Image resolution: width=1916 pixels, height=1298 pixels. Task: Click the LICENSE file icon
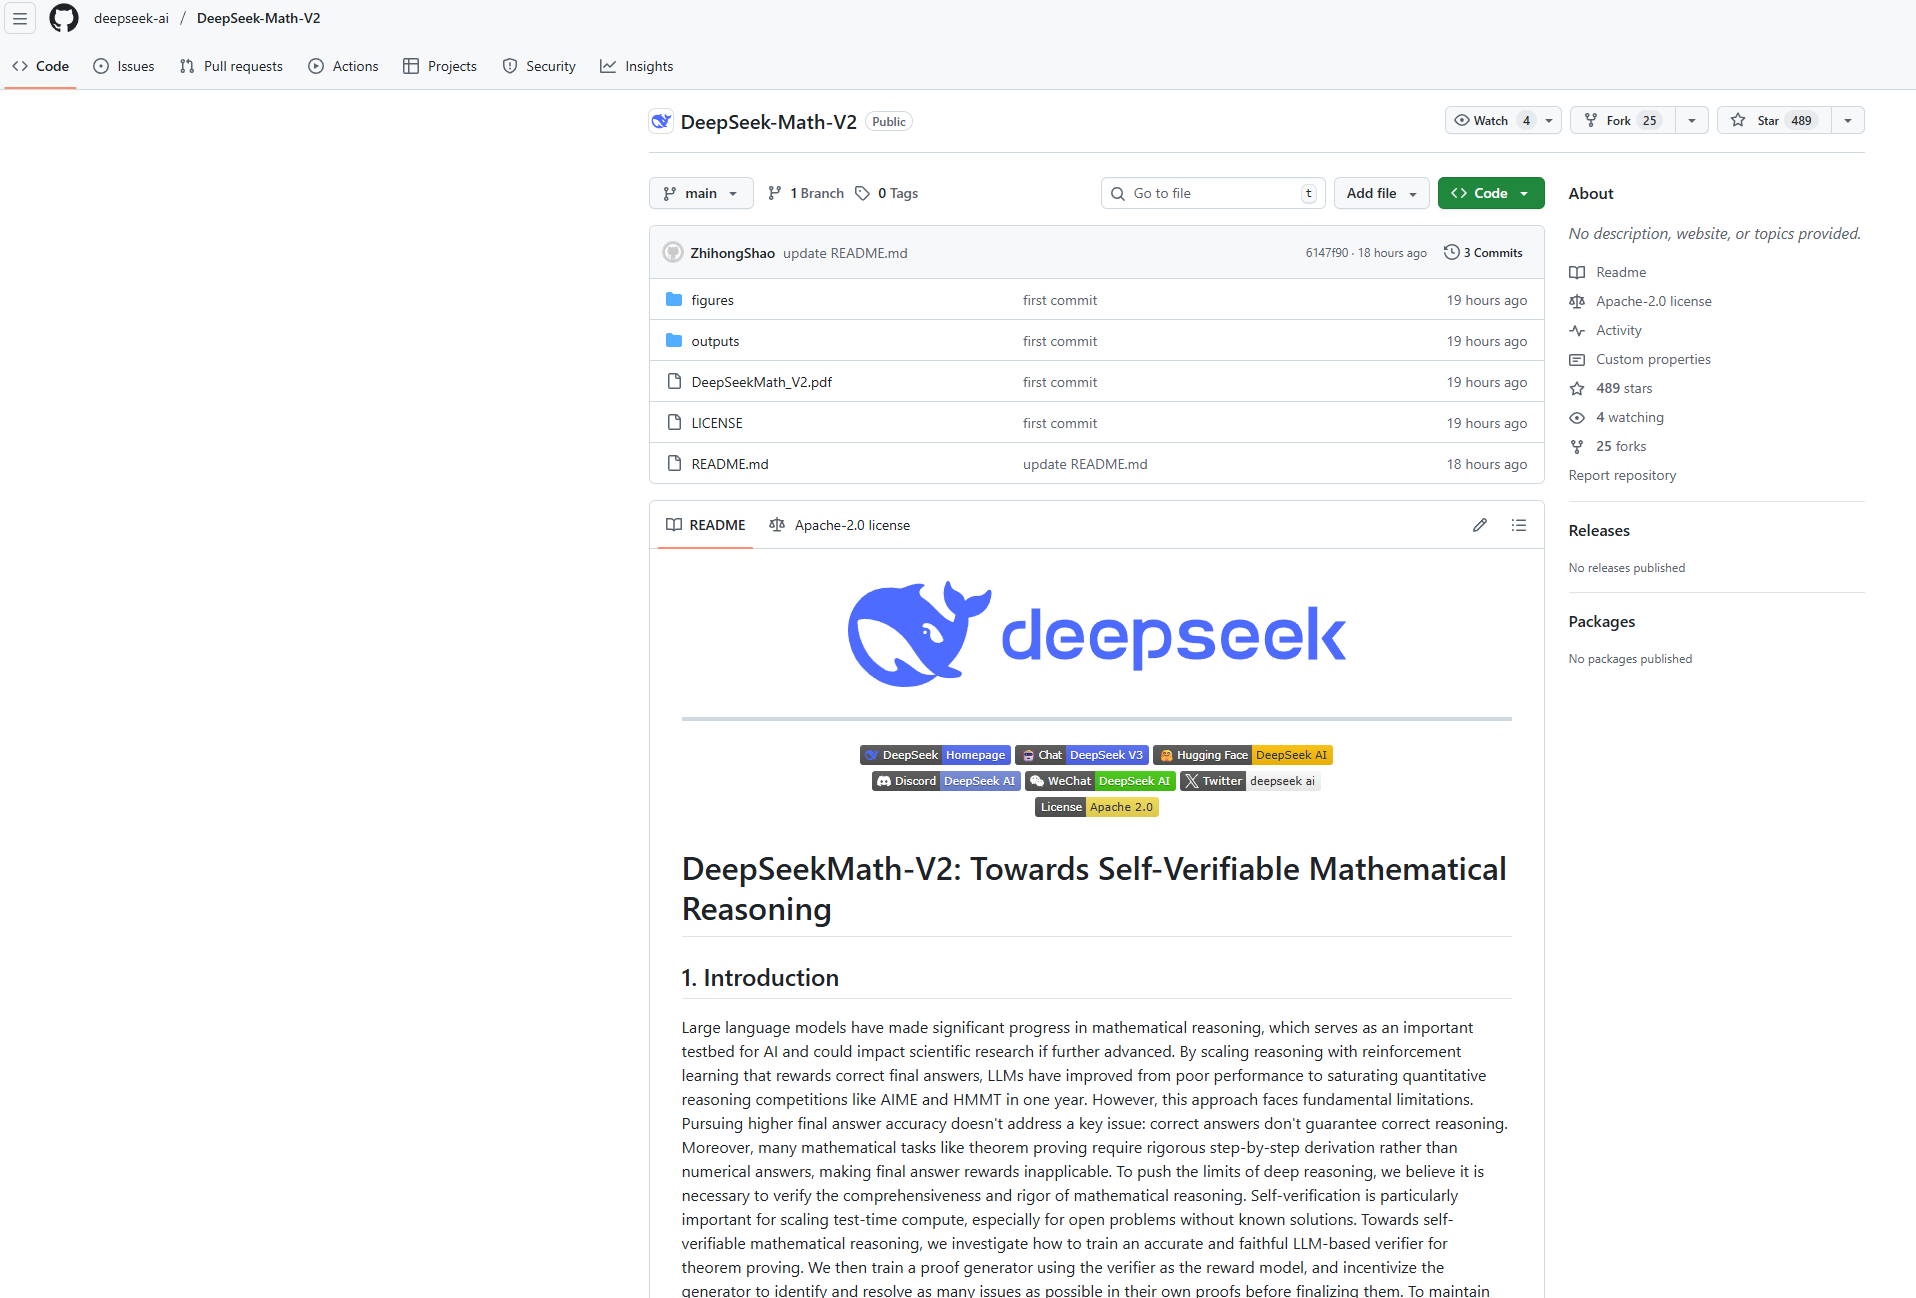pyautogui.click(x=674, y=423)
